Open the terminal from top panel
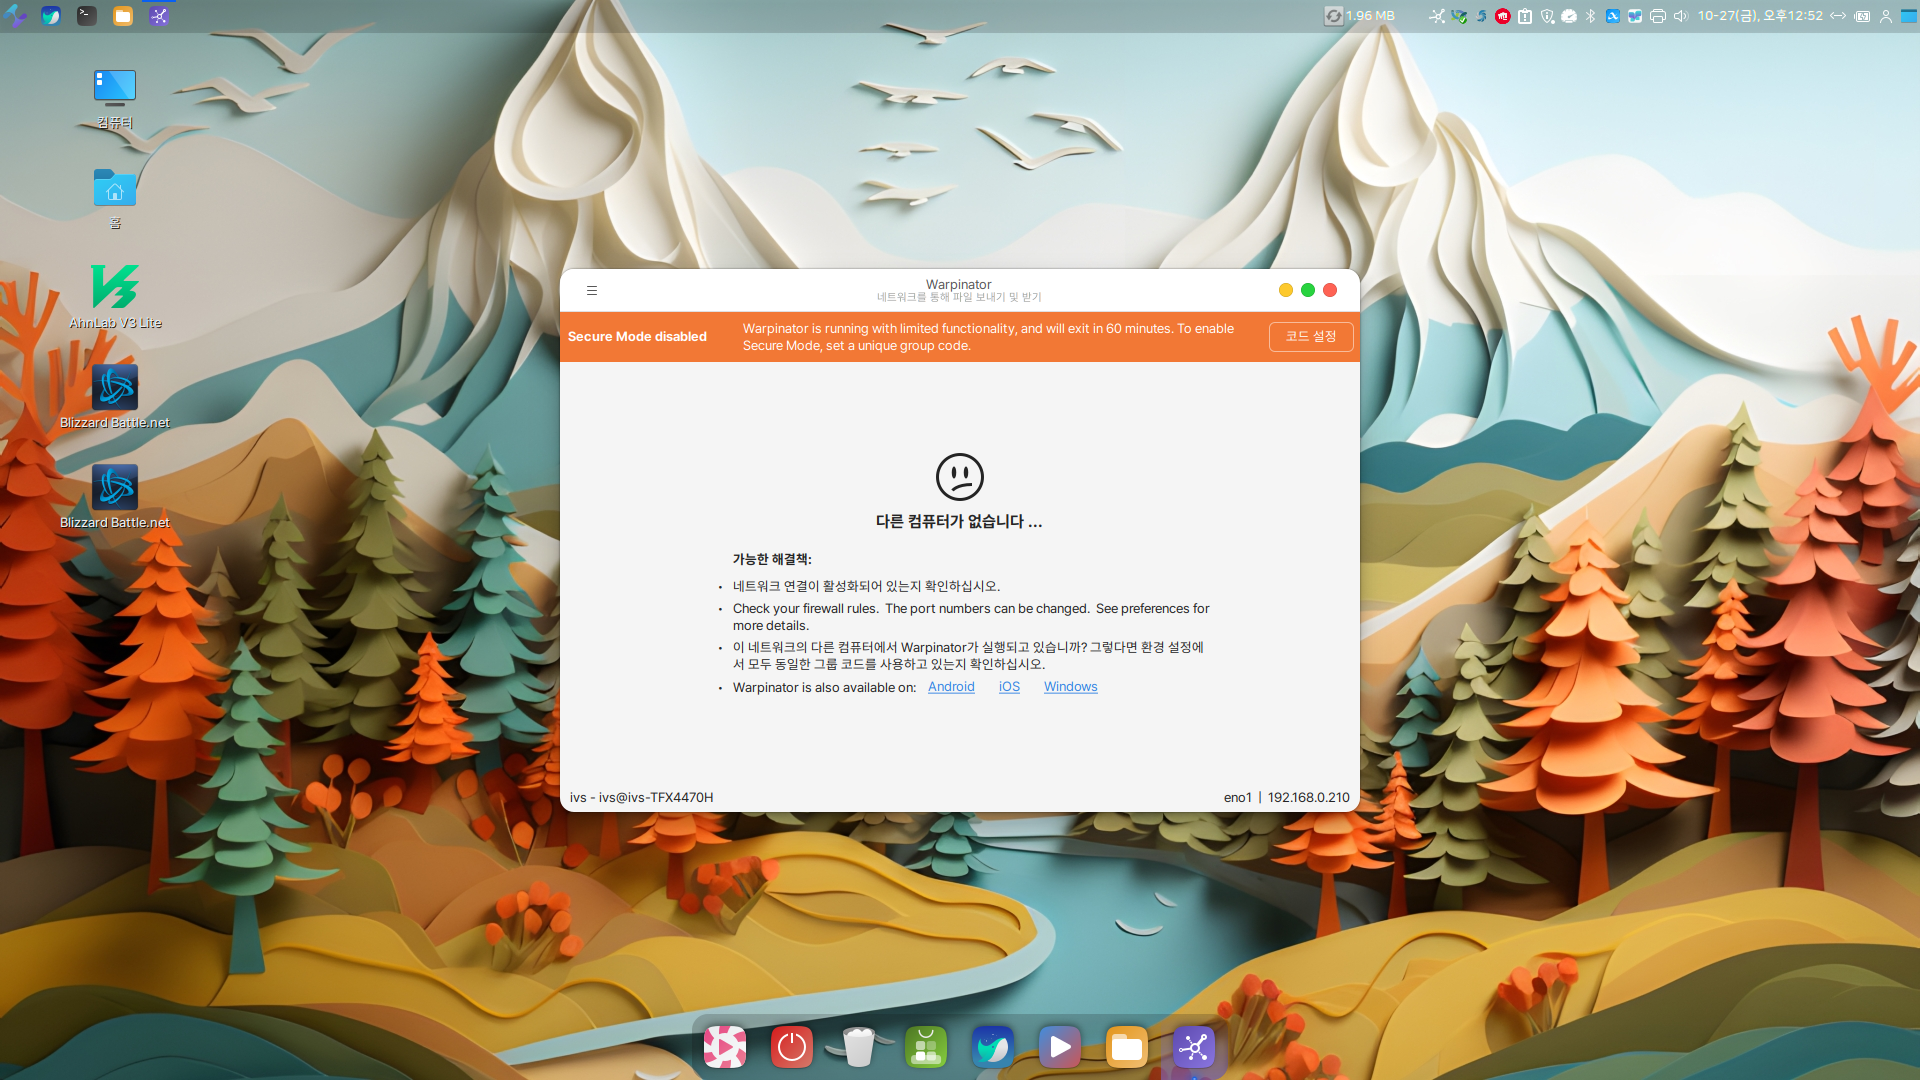The width and height of the screenshot is (1920, 1080). [x=87, y=16]
